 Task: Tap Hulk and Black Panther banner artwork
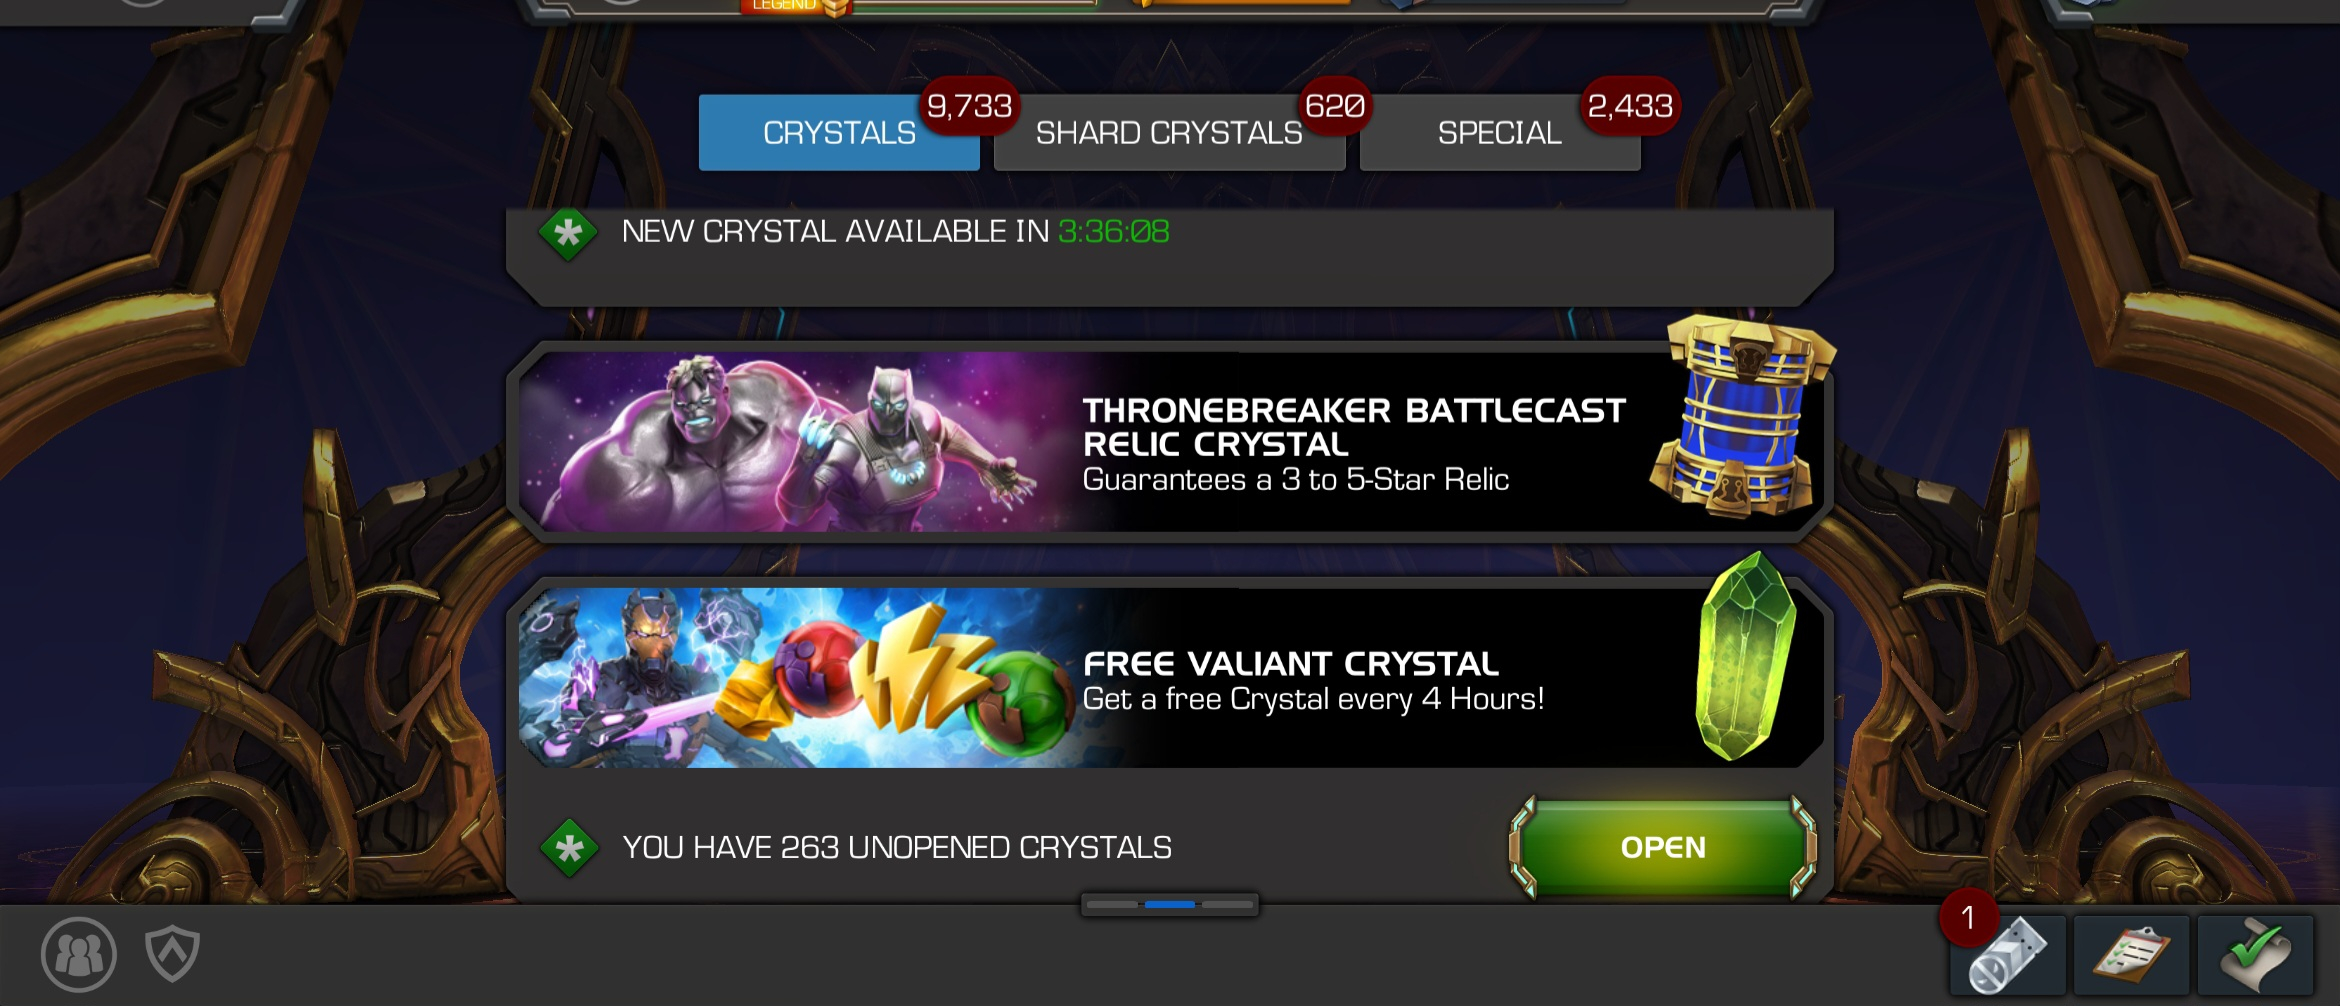click(790, 441)
